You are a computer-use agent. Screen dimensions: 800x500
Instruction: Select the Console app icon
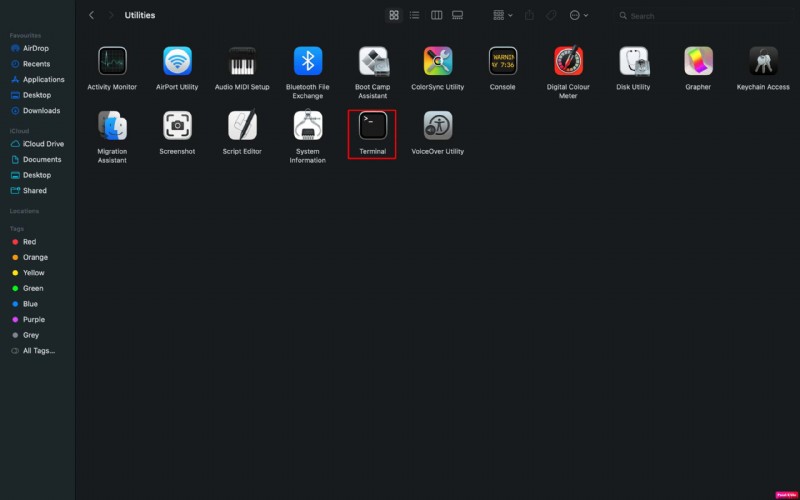pos(503,61)
